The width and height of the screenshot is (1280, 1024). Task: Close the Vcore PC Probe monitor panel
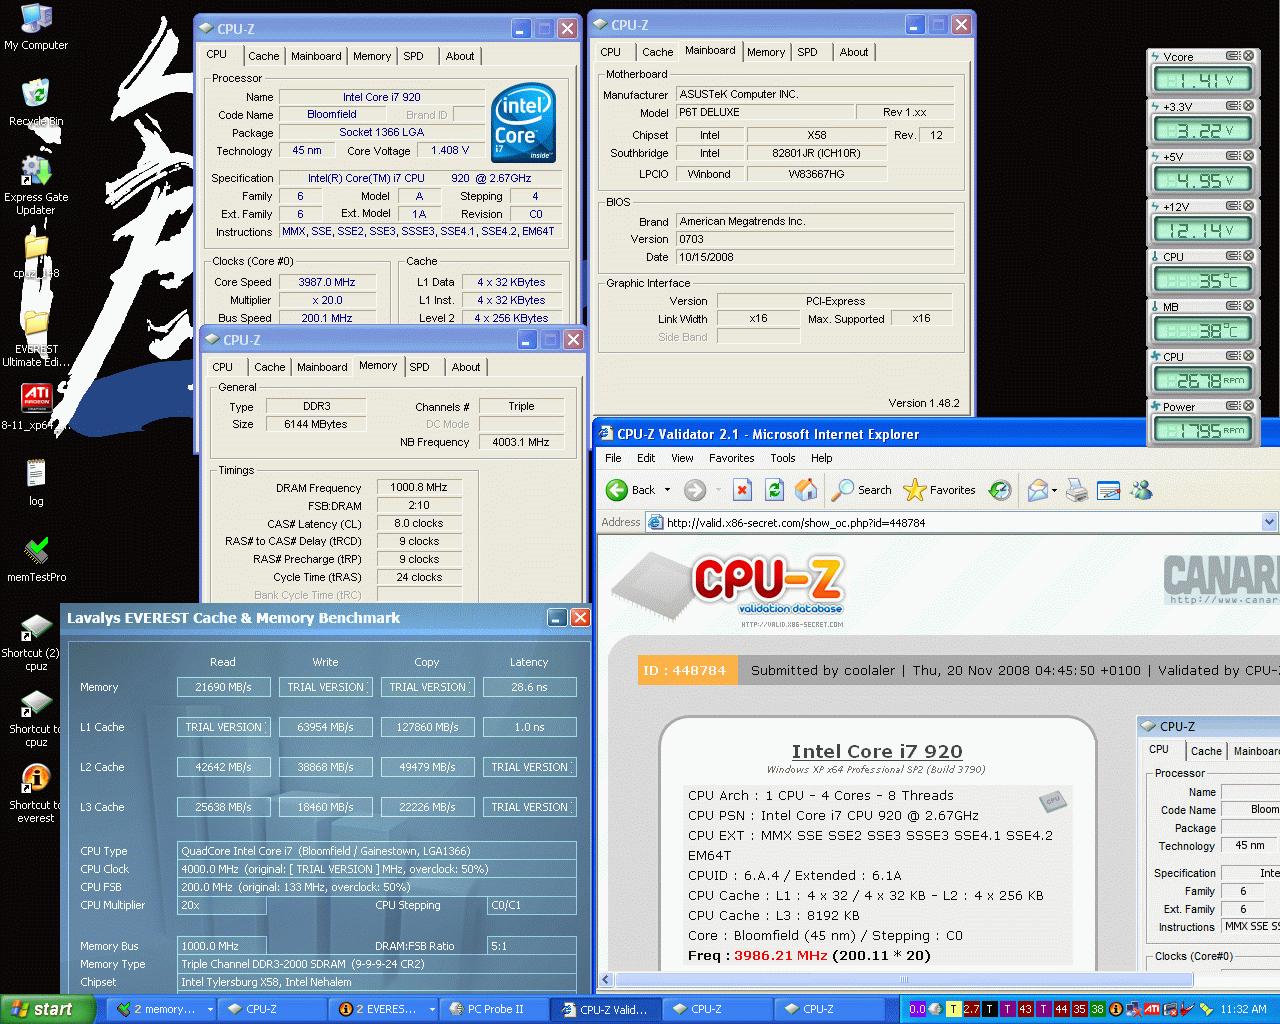1248,56
